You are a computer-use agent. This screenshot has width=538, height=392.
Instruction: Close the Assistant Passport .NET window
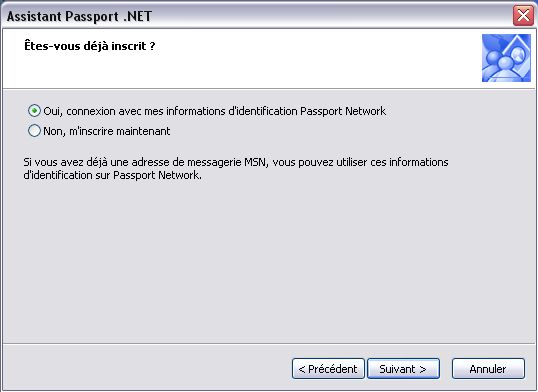click(x=523, y=15)
